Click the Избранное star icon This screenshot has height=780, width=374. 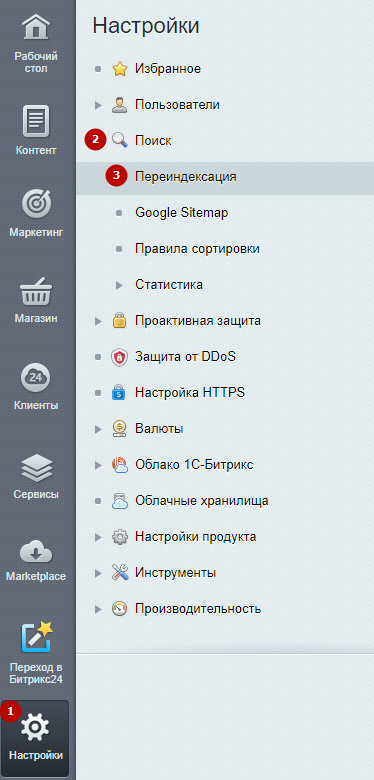click(x=119, y=69)
